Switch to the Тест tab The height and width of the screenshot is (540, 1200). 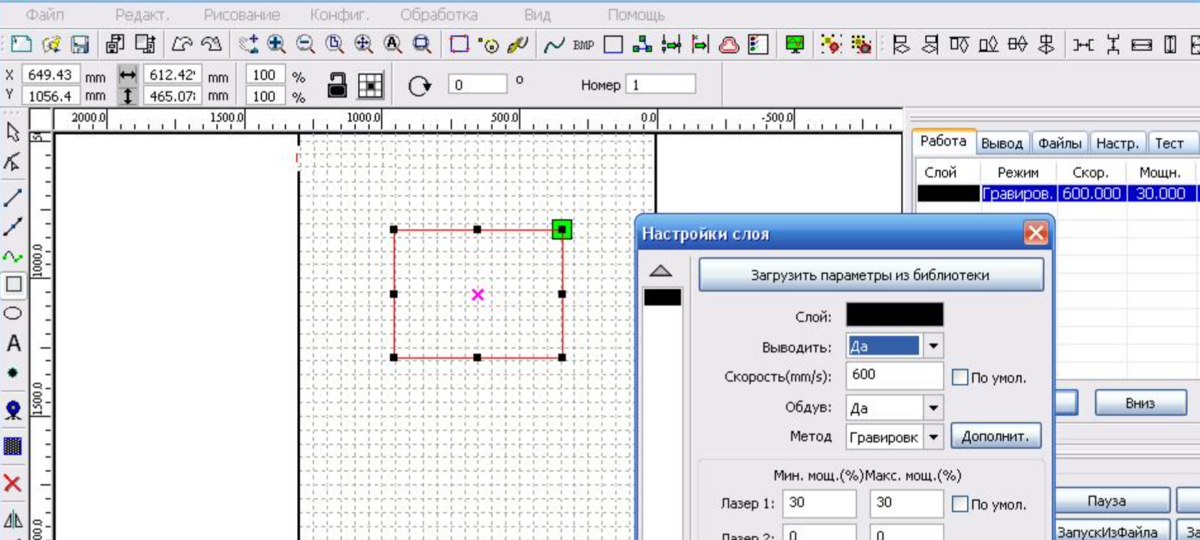pos(1169,143)
